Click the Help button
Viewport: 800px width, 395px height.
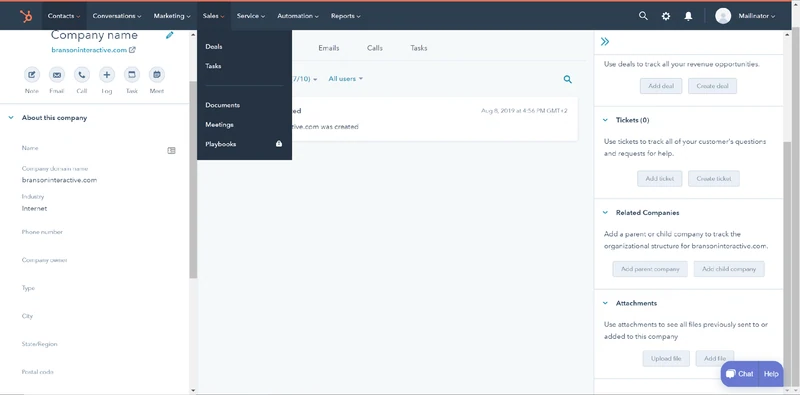[771, 374]
